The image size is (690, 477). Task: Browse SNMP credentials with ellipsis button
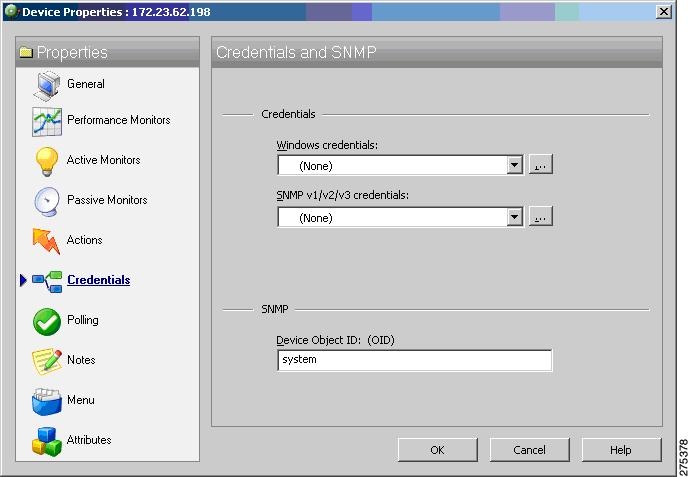coord(540,216)
